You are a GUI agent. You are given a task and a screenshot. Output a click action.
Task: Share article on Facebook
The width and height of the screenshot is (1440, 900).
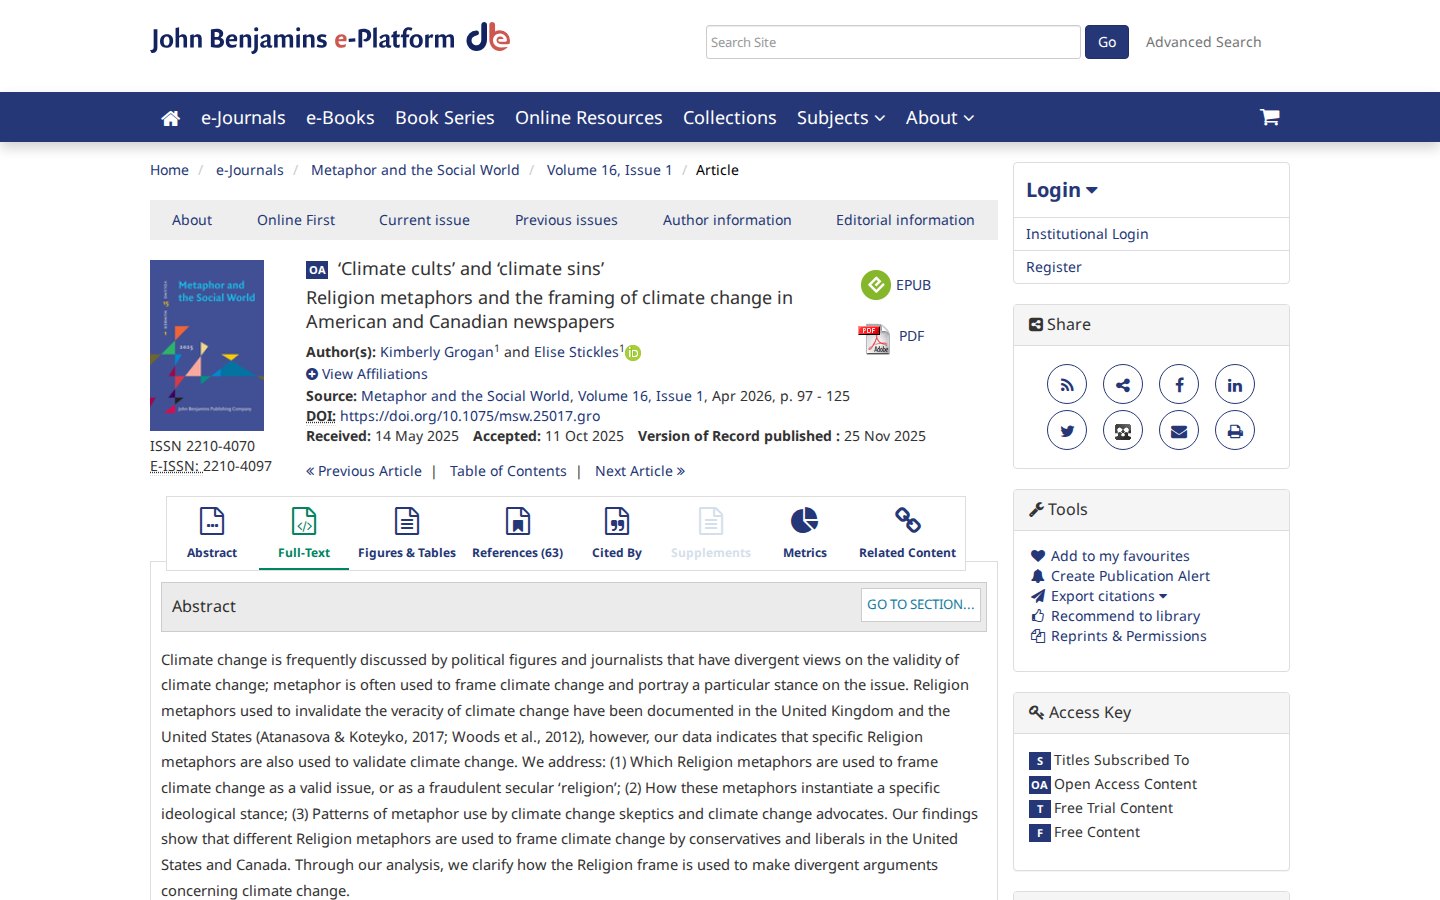tap(1179, 385)
